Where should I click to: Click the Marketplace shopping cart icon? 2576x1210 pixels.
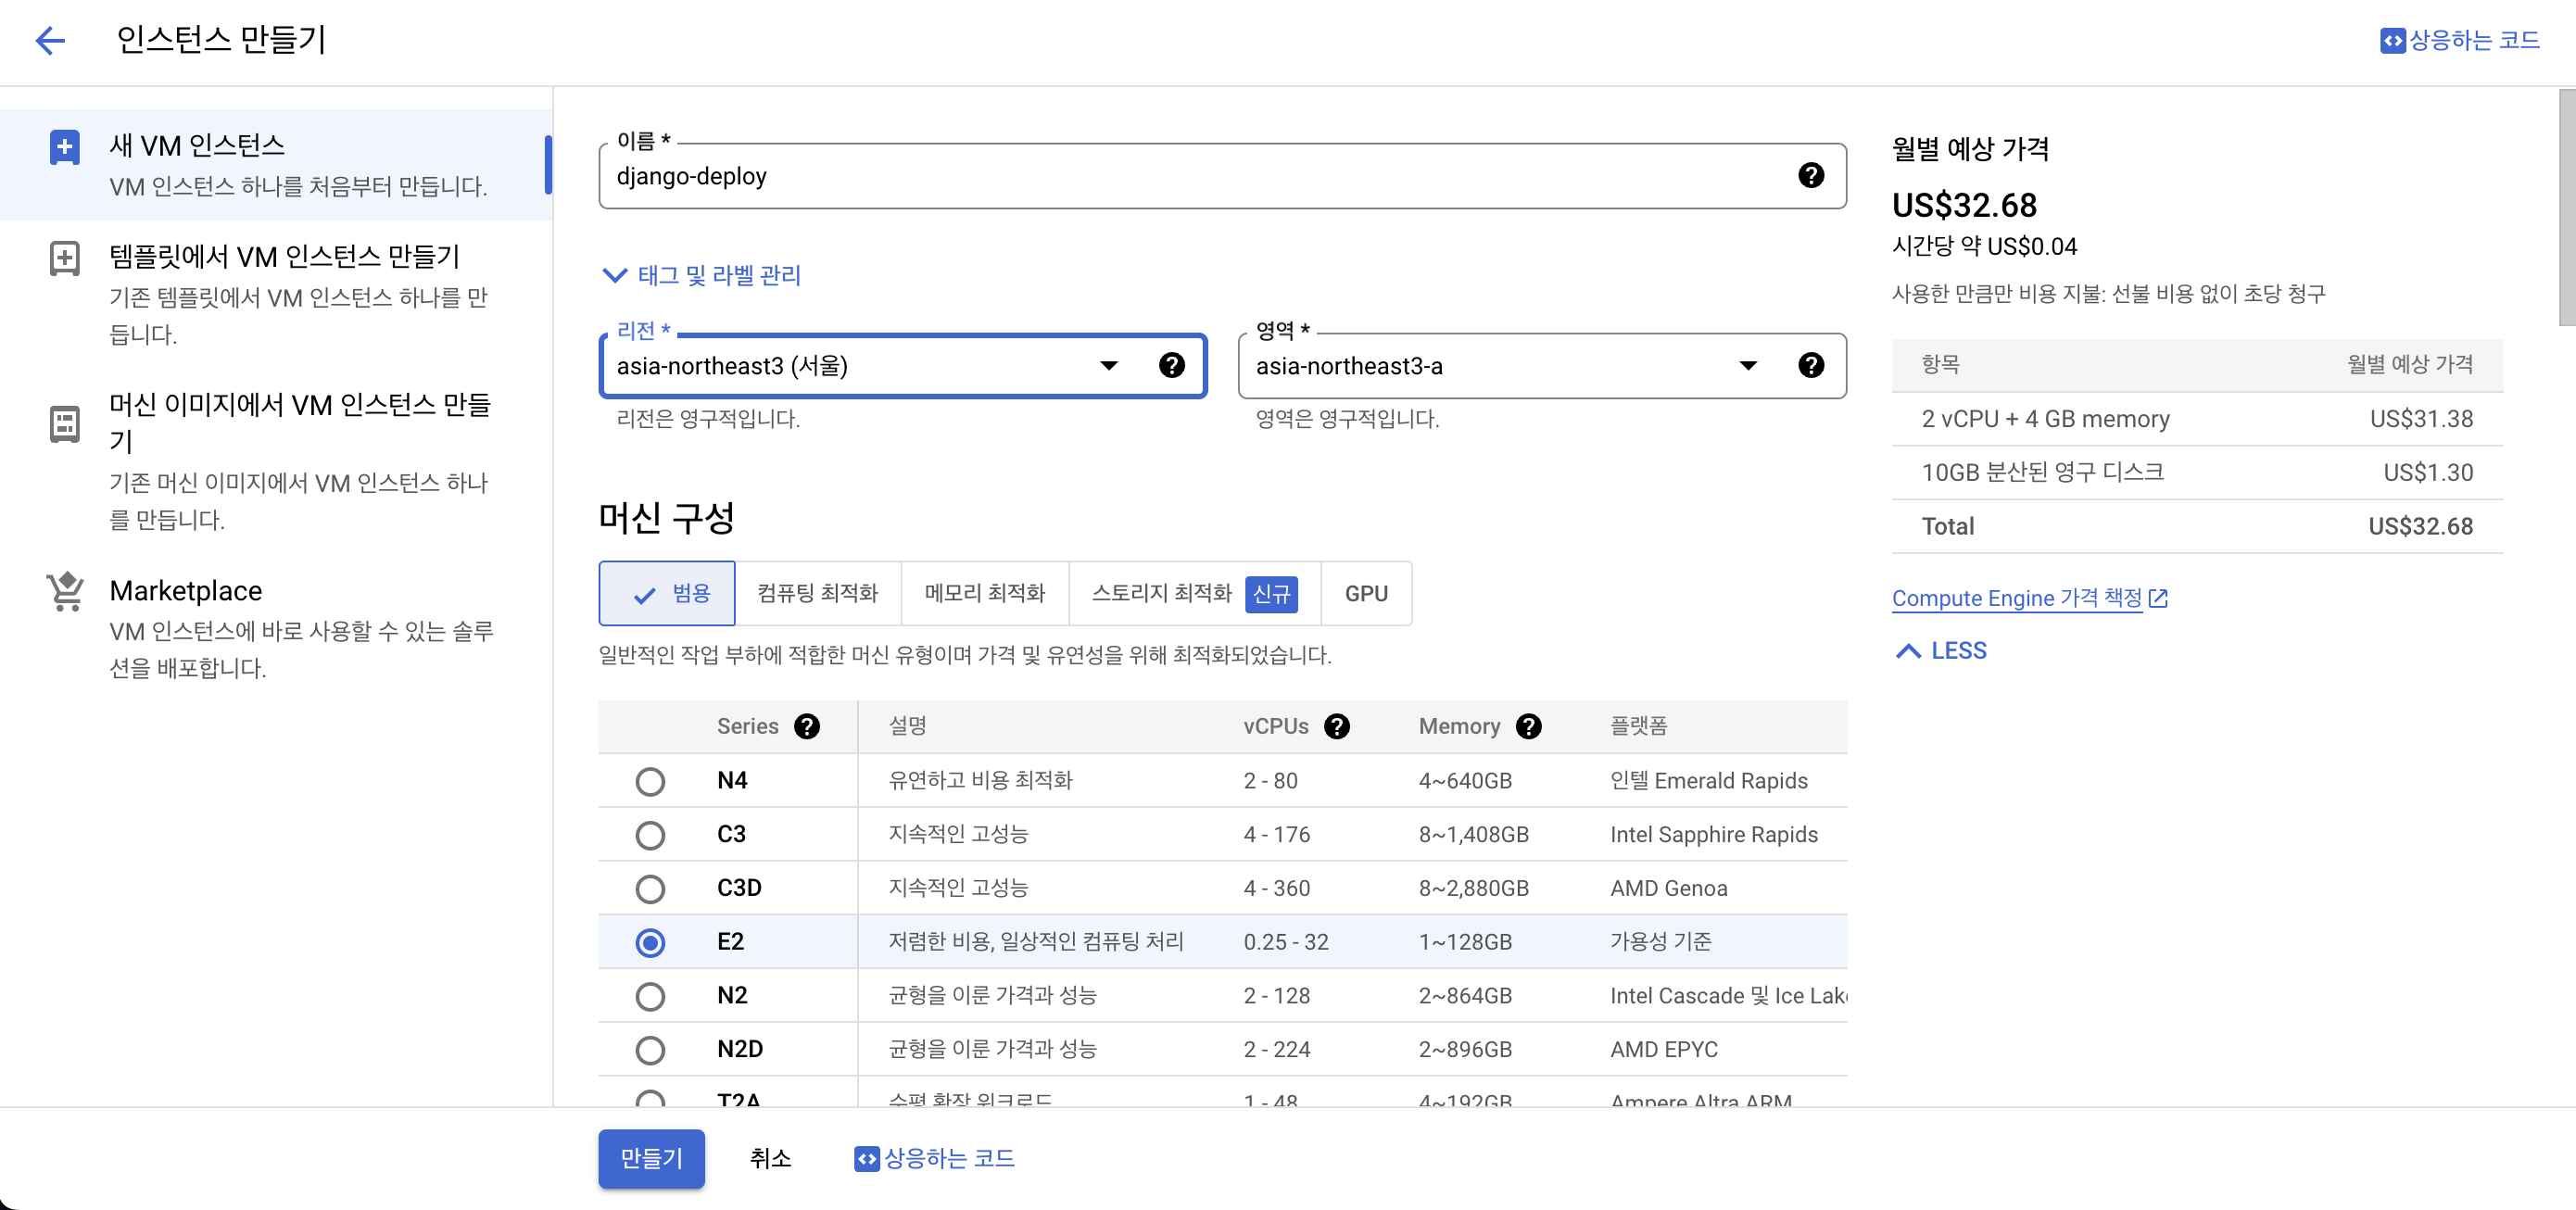65,591
